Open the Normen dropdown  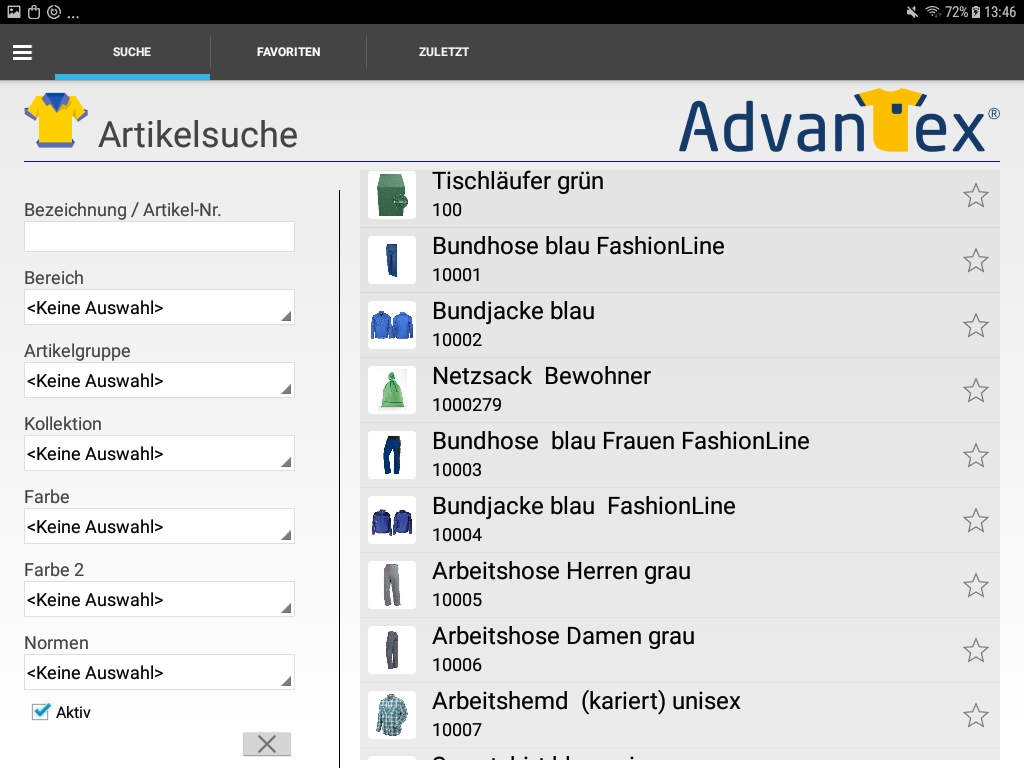point(159,673)
